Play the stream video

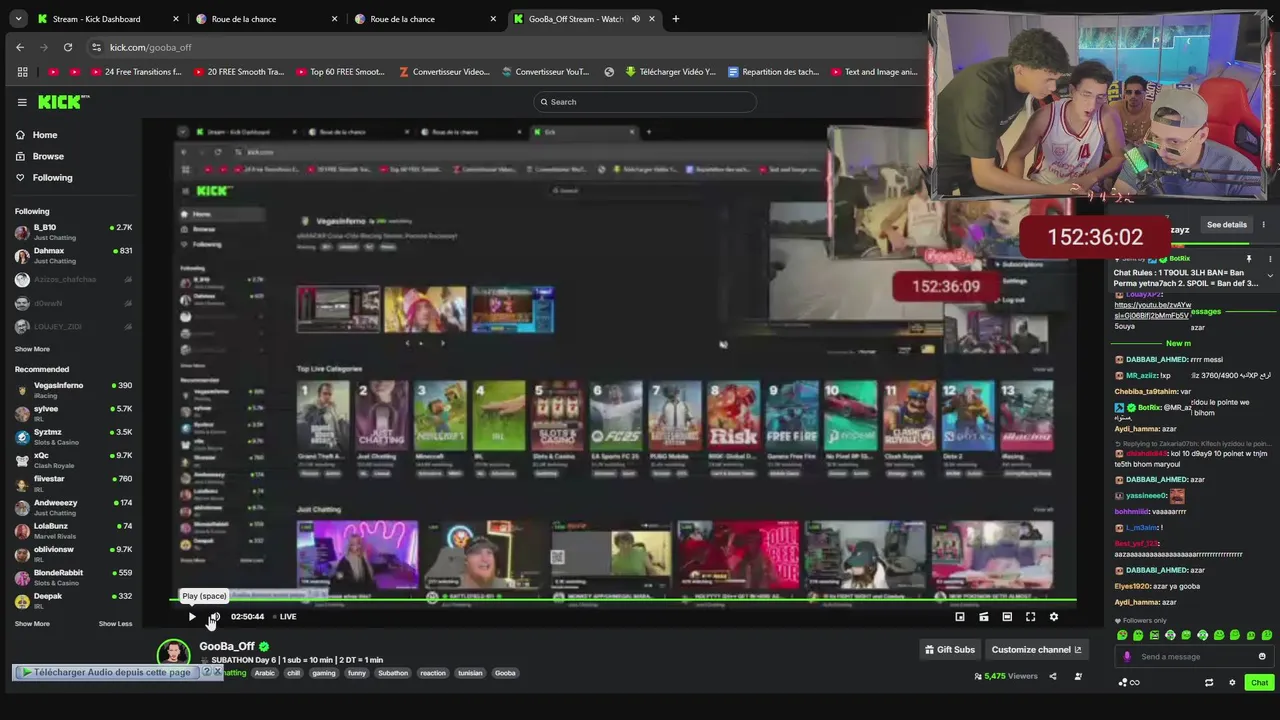(192, 617)
